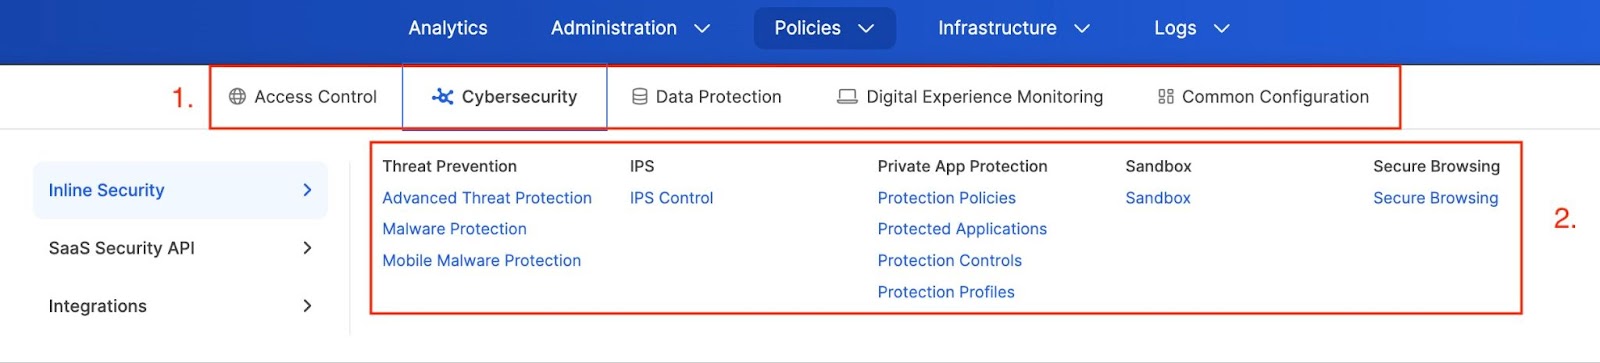Viewport: 1600px width, 363px height.
Task: Open the Logs dropdown chevron
Action: tap(1221, 29)
